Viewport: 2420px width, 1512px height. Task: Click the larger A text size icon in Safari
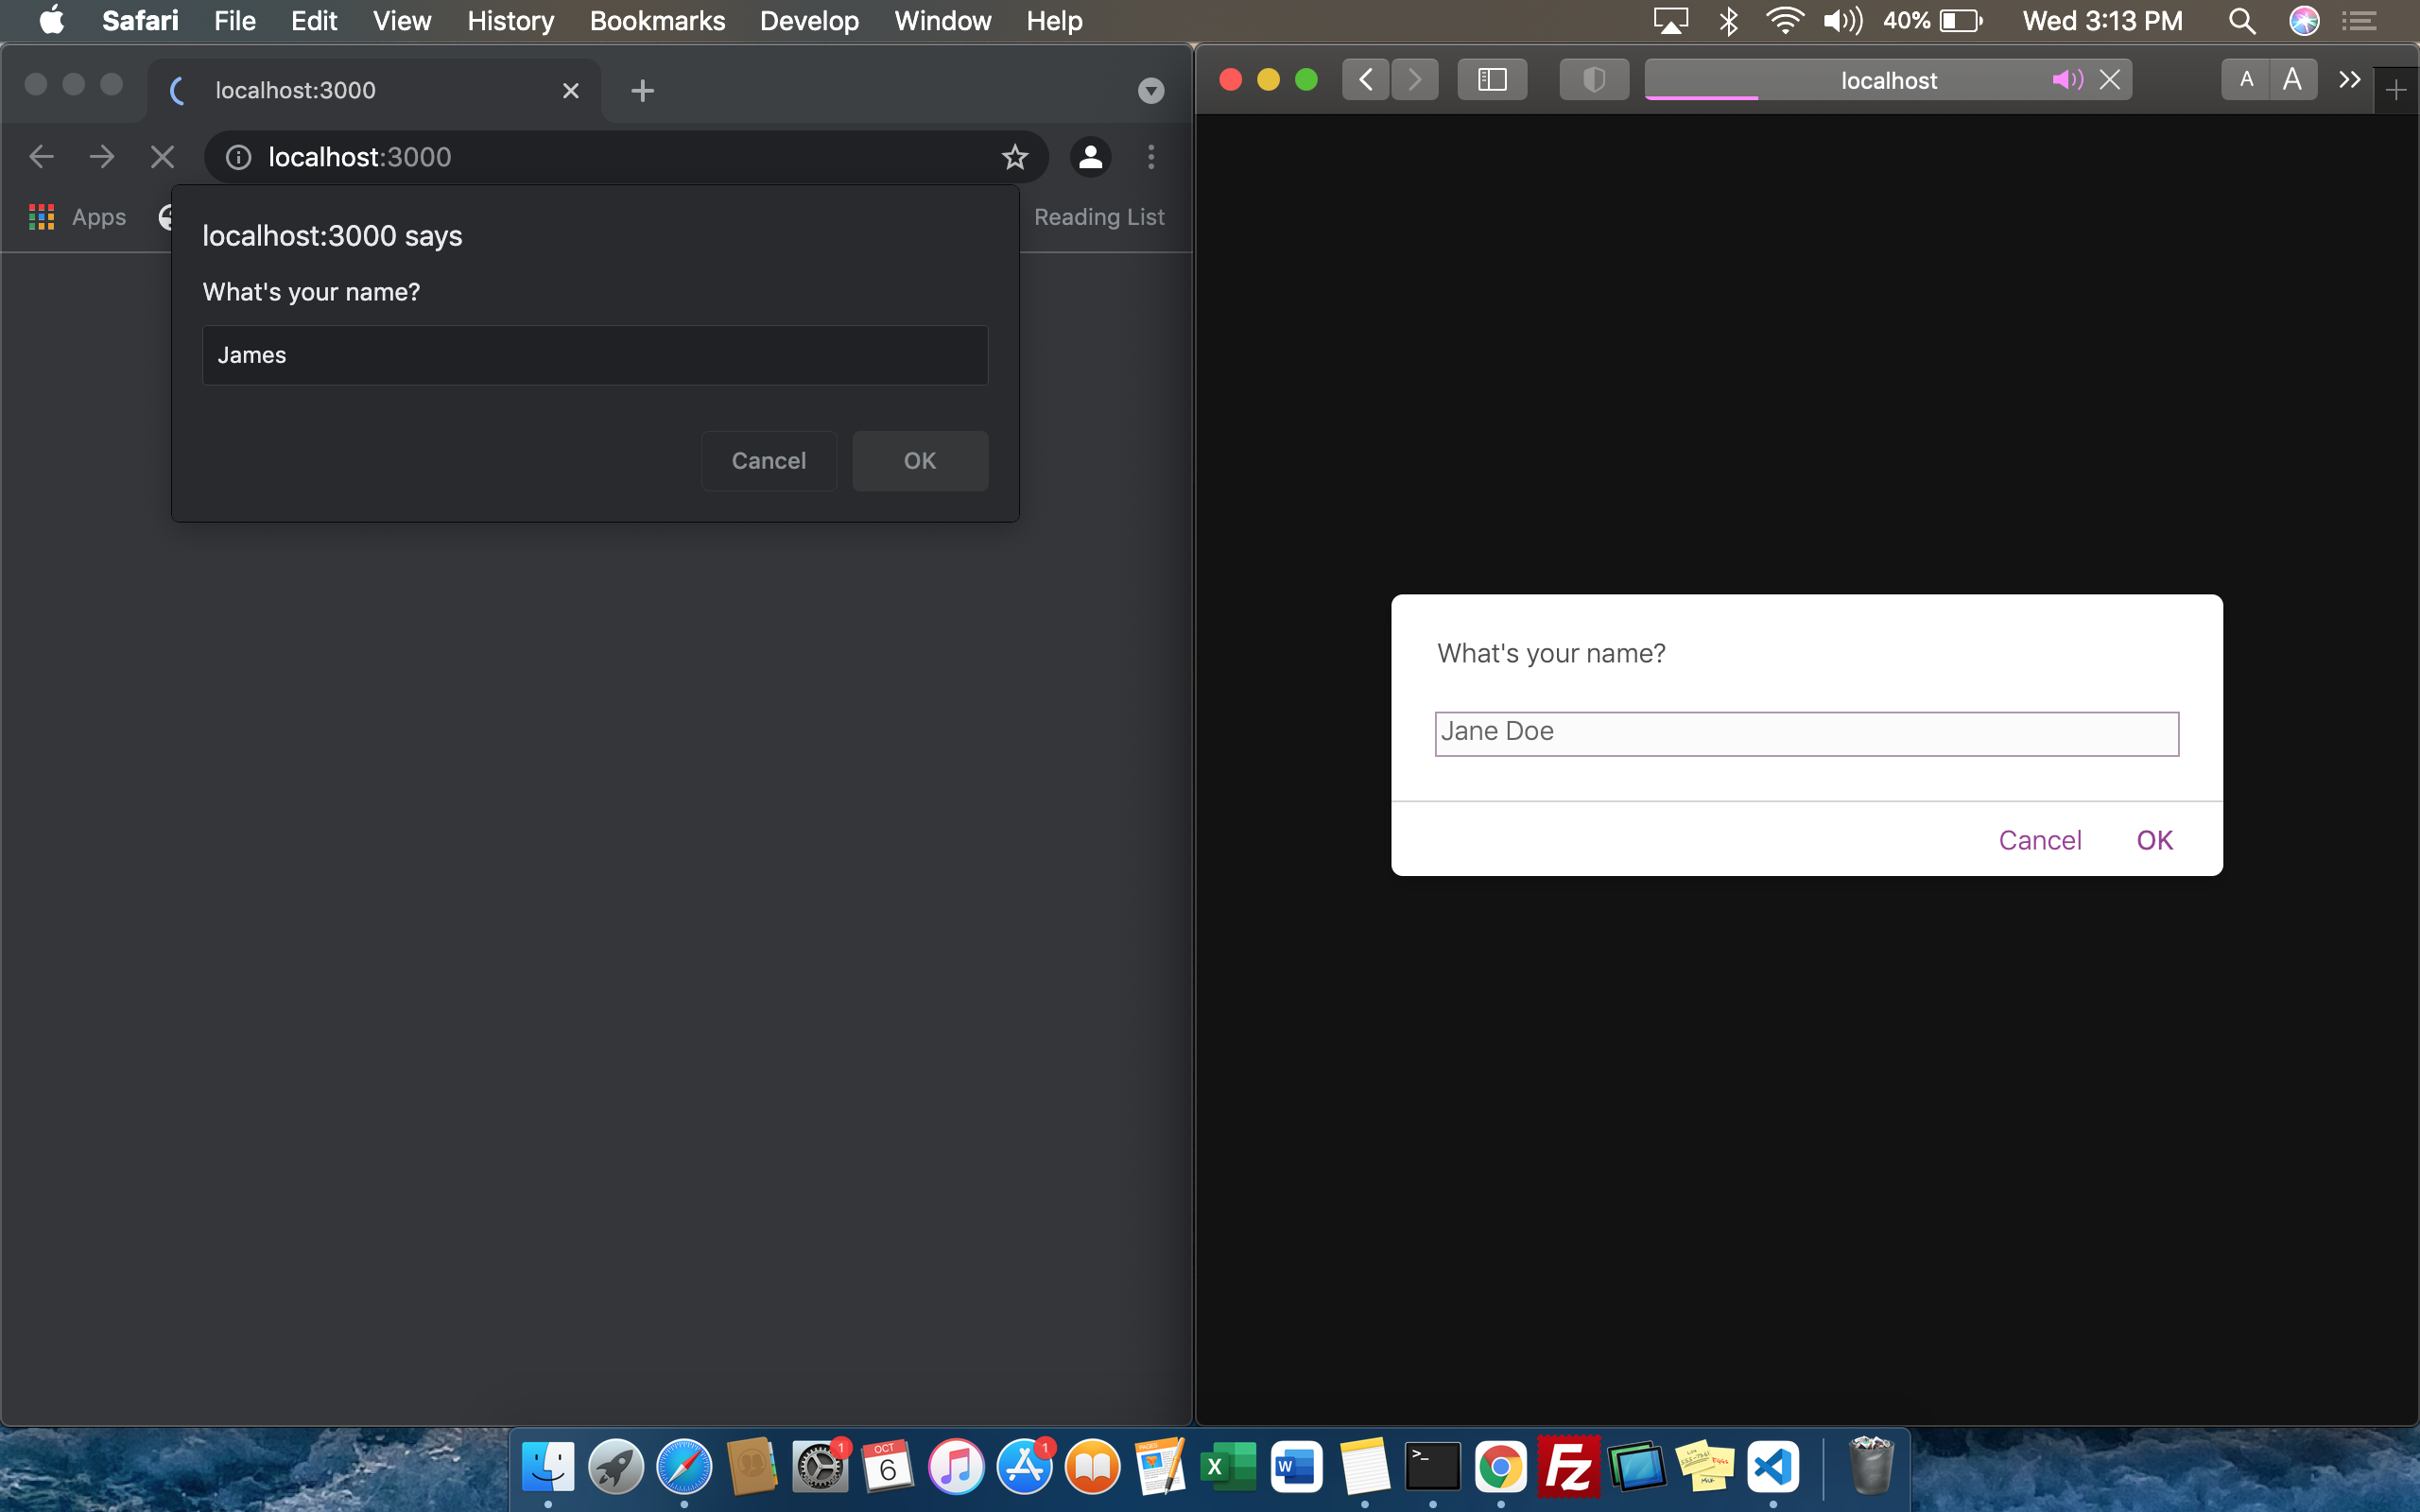tap(2292, 79)
